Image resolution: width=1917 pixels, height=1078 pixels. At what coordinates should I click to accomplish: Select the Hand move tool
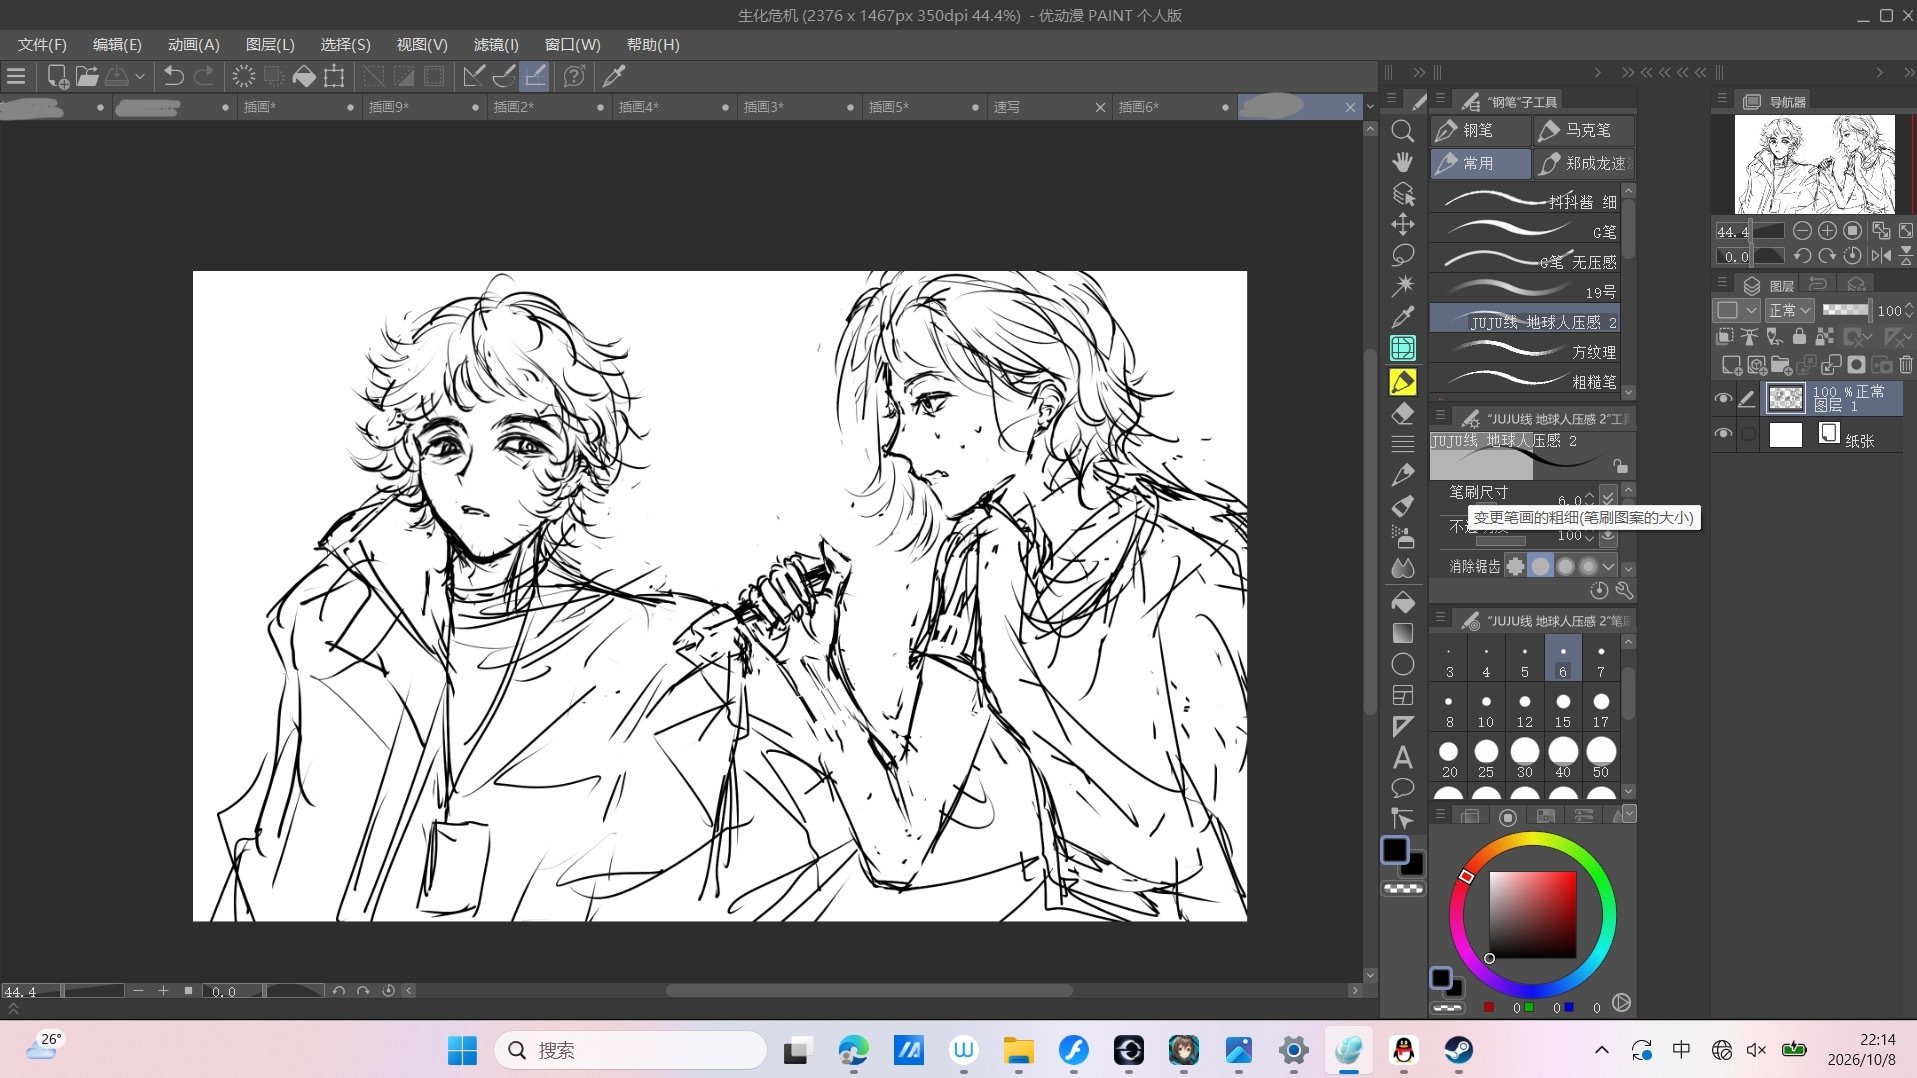pyautogui.click(x=1402, y=162)
